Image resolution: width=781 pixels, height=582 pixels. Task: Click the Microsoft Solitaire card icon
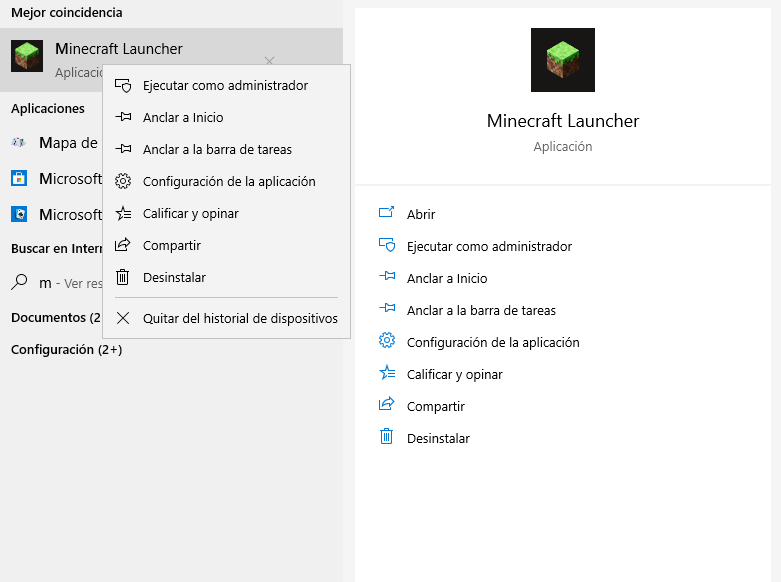[19, 214]
